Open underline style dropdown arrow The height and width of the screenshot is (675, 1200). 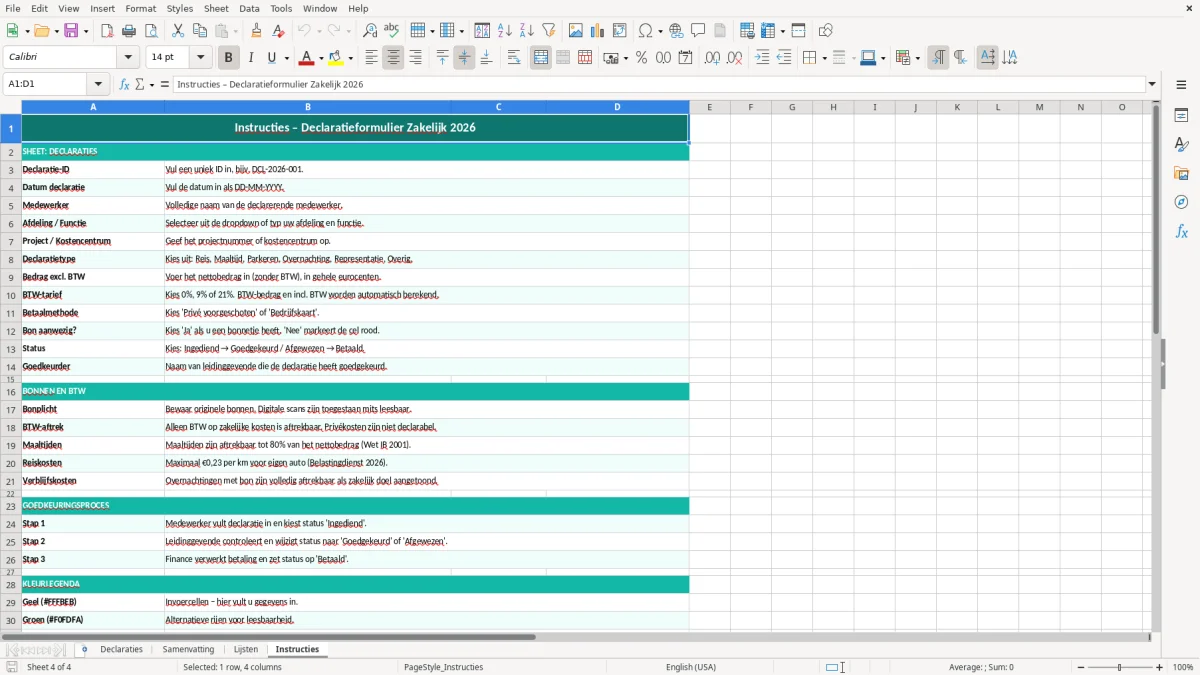tap(285, 58)
